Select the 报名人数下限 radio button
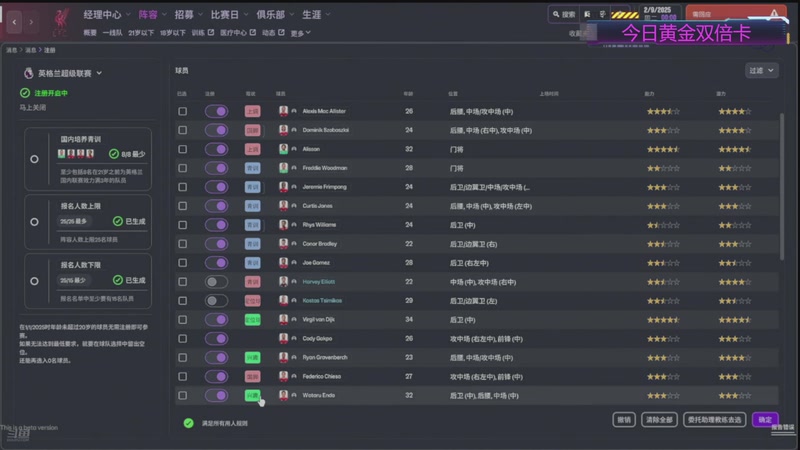 pos(34,281)
